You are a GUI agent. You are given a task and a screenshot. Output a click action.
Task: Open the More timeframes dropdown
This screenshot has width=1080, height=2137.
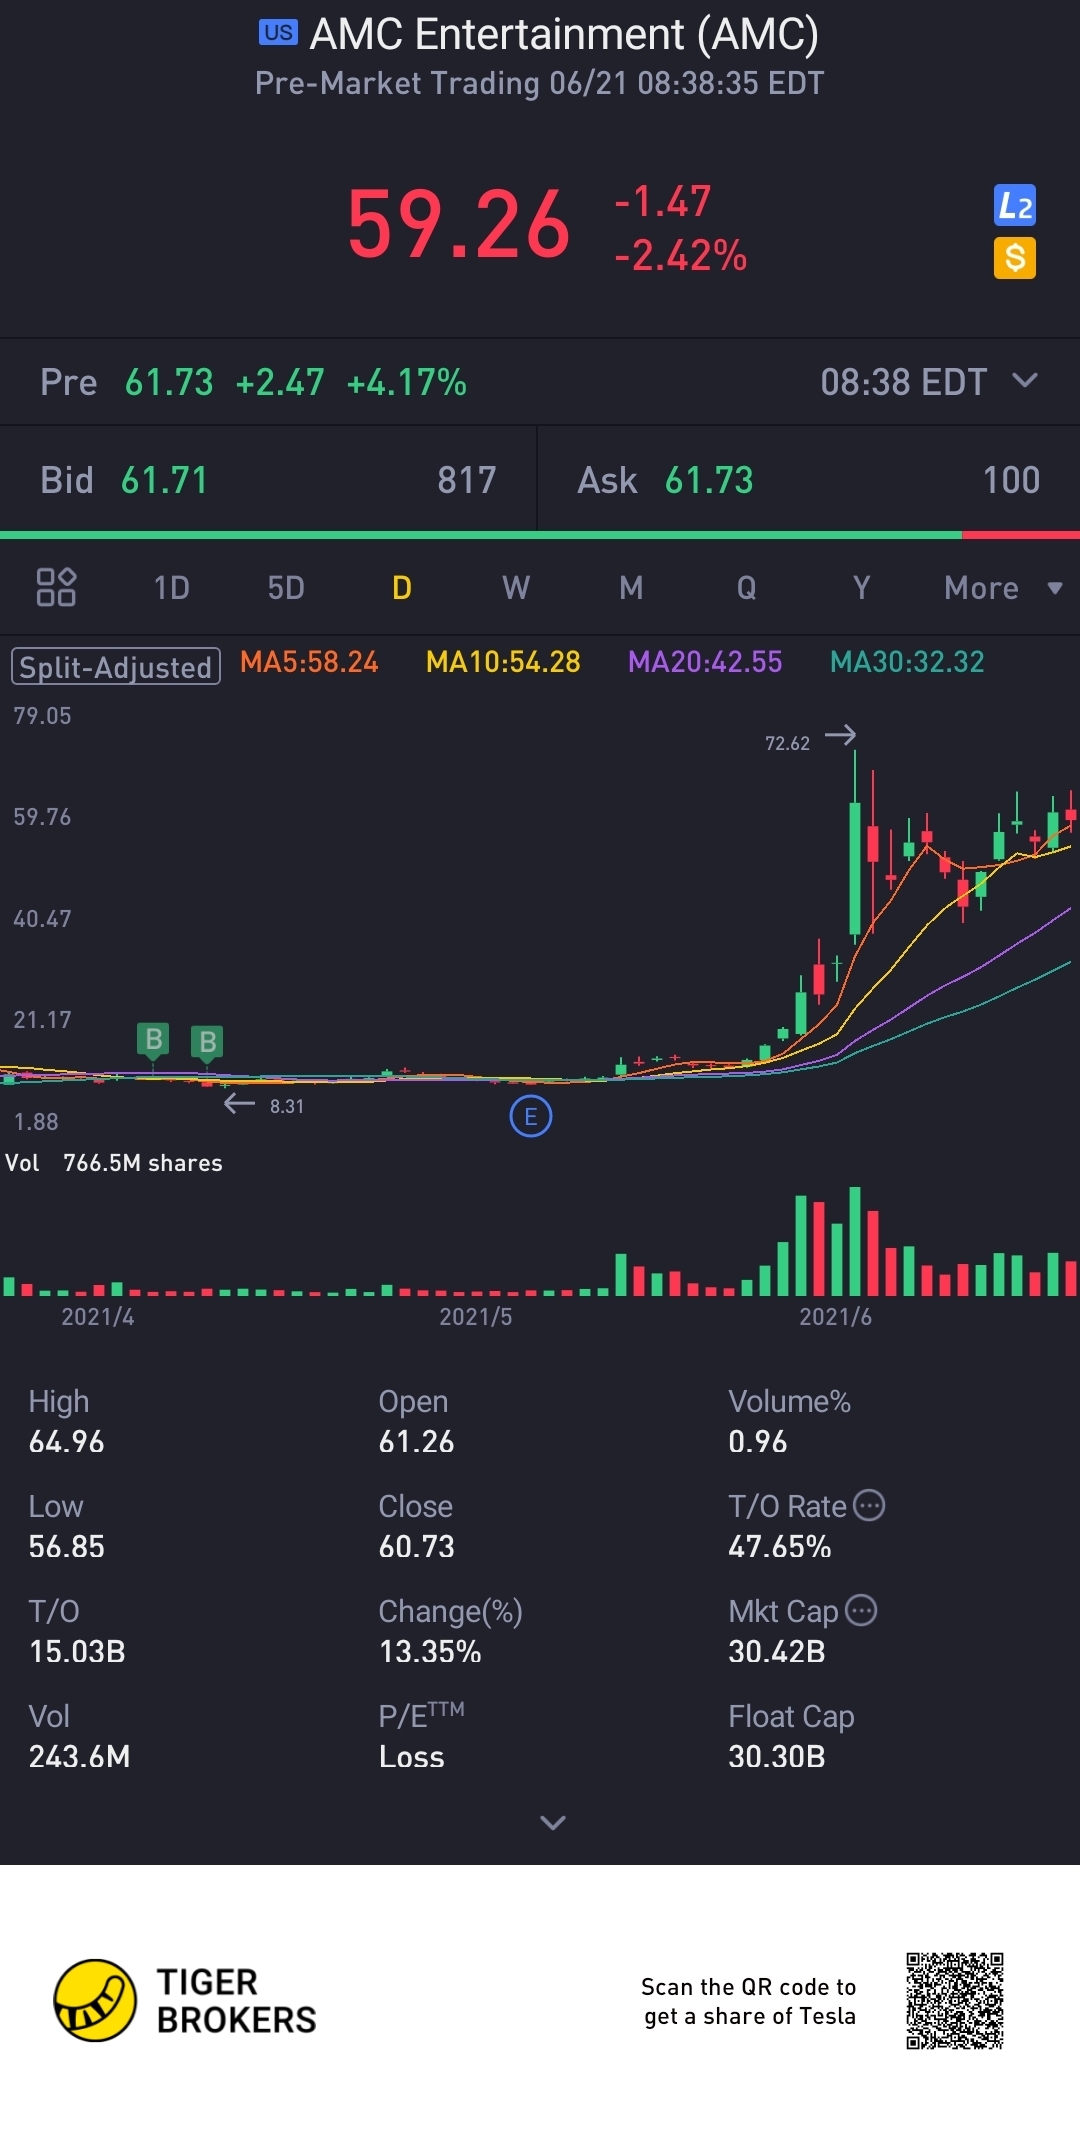1003,587
